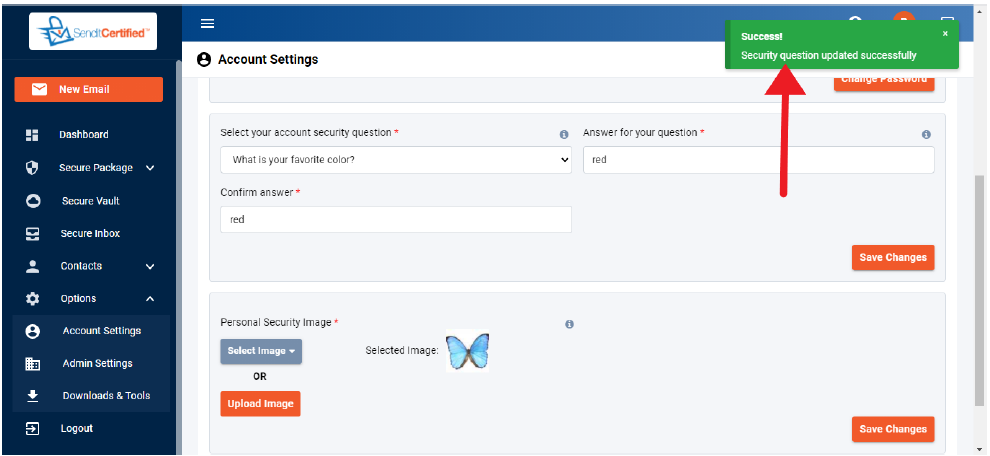This screenshot has width=990, height=456.
Task: Click info icon beside Personal Security Image
Action: 569,324
